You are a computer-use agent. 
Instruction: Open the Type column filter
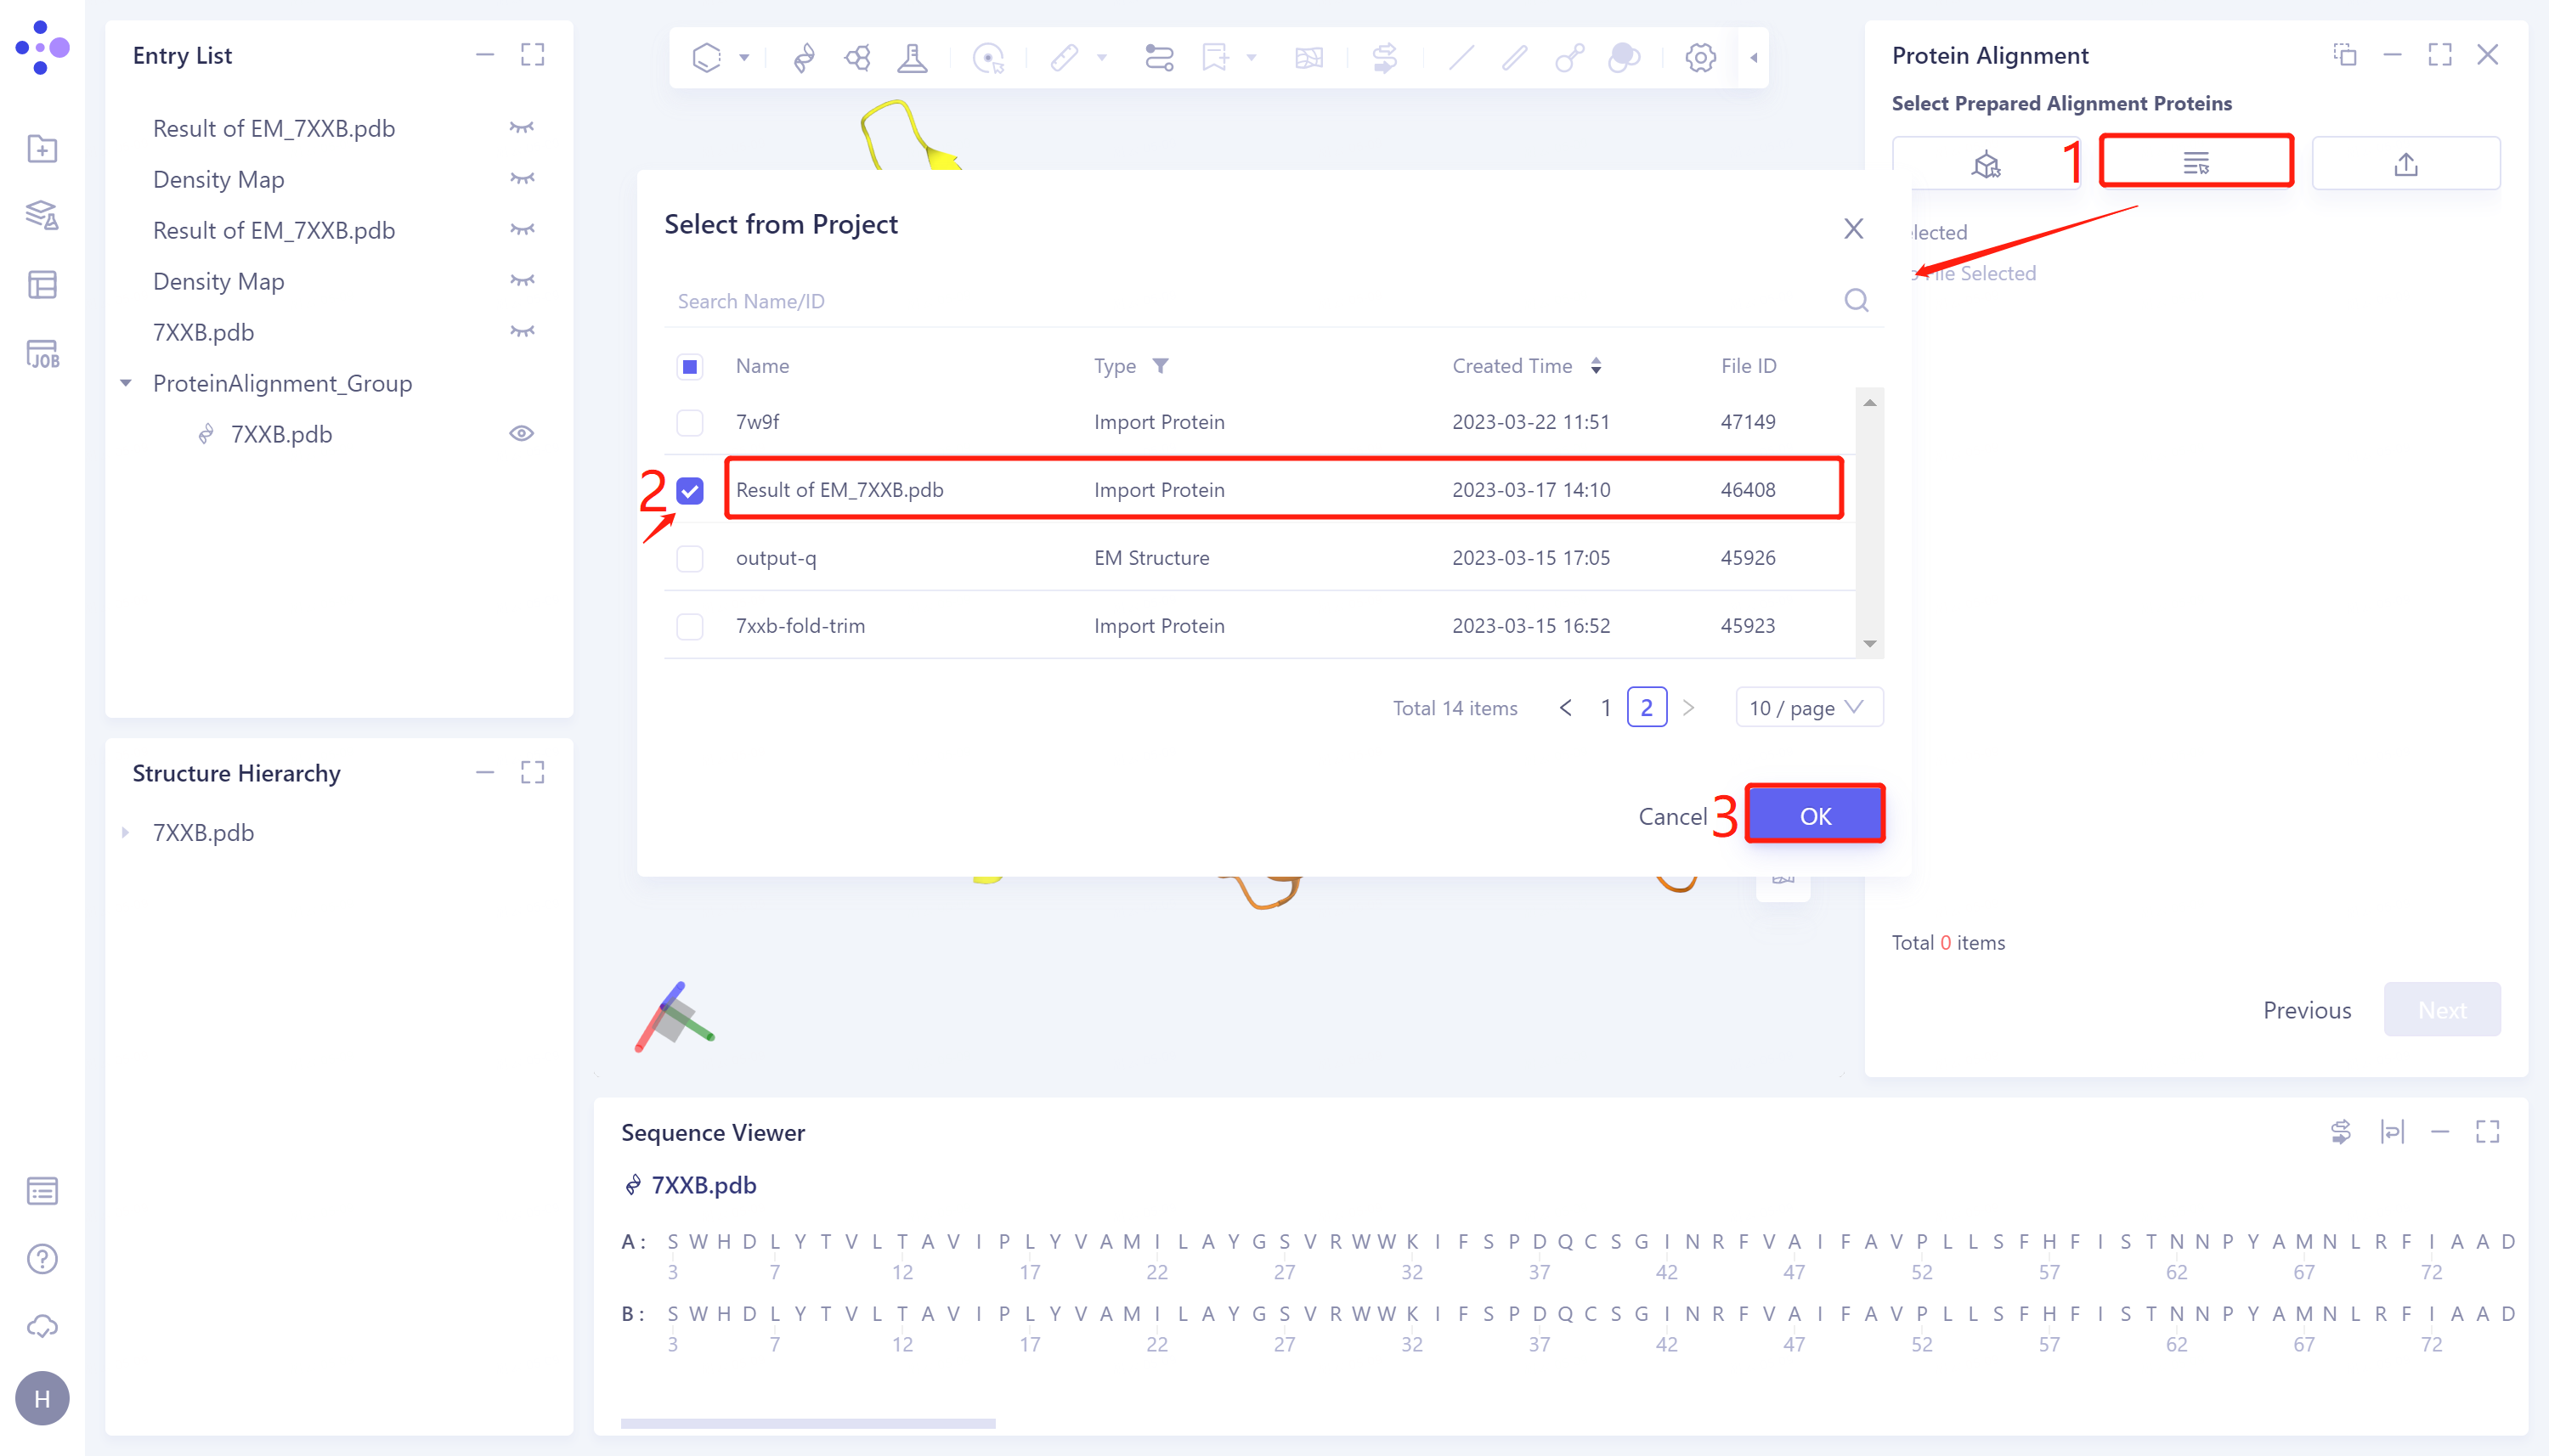point(1160,366)
